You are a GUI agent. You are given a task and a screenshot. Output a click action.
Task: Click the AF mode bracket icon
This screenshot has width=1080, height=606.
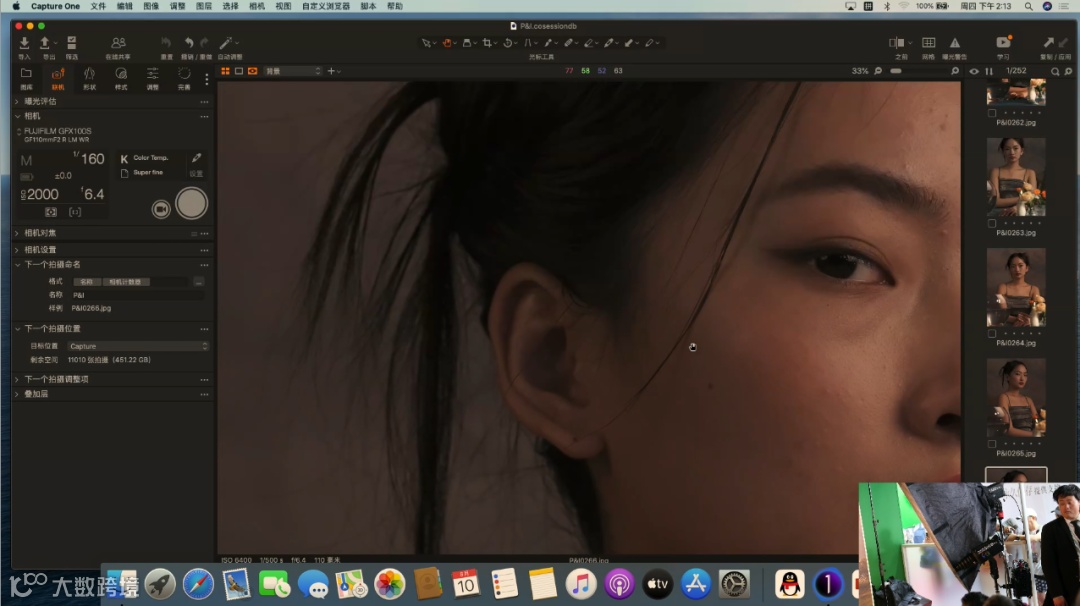tap(75, 213)
